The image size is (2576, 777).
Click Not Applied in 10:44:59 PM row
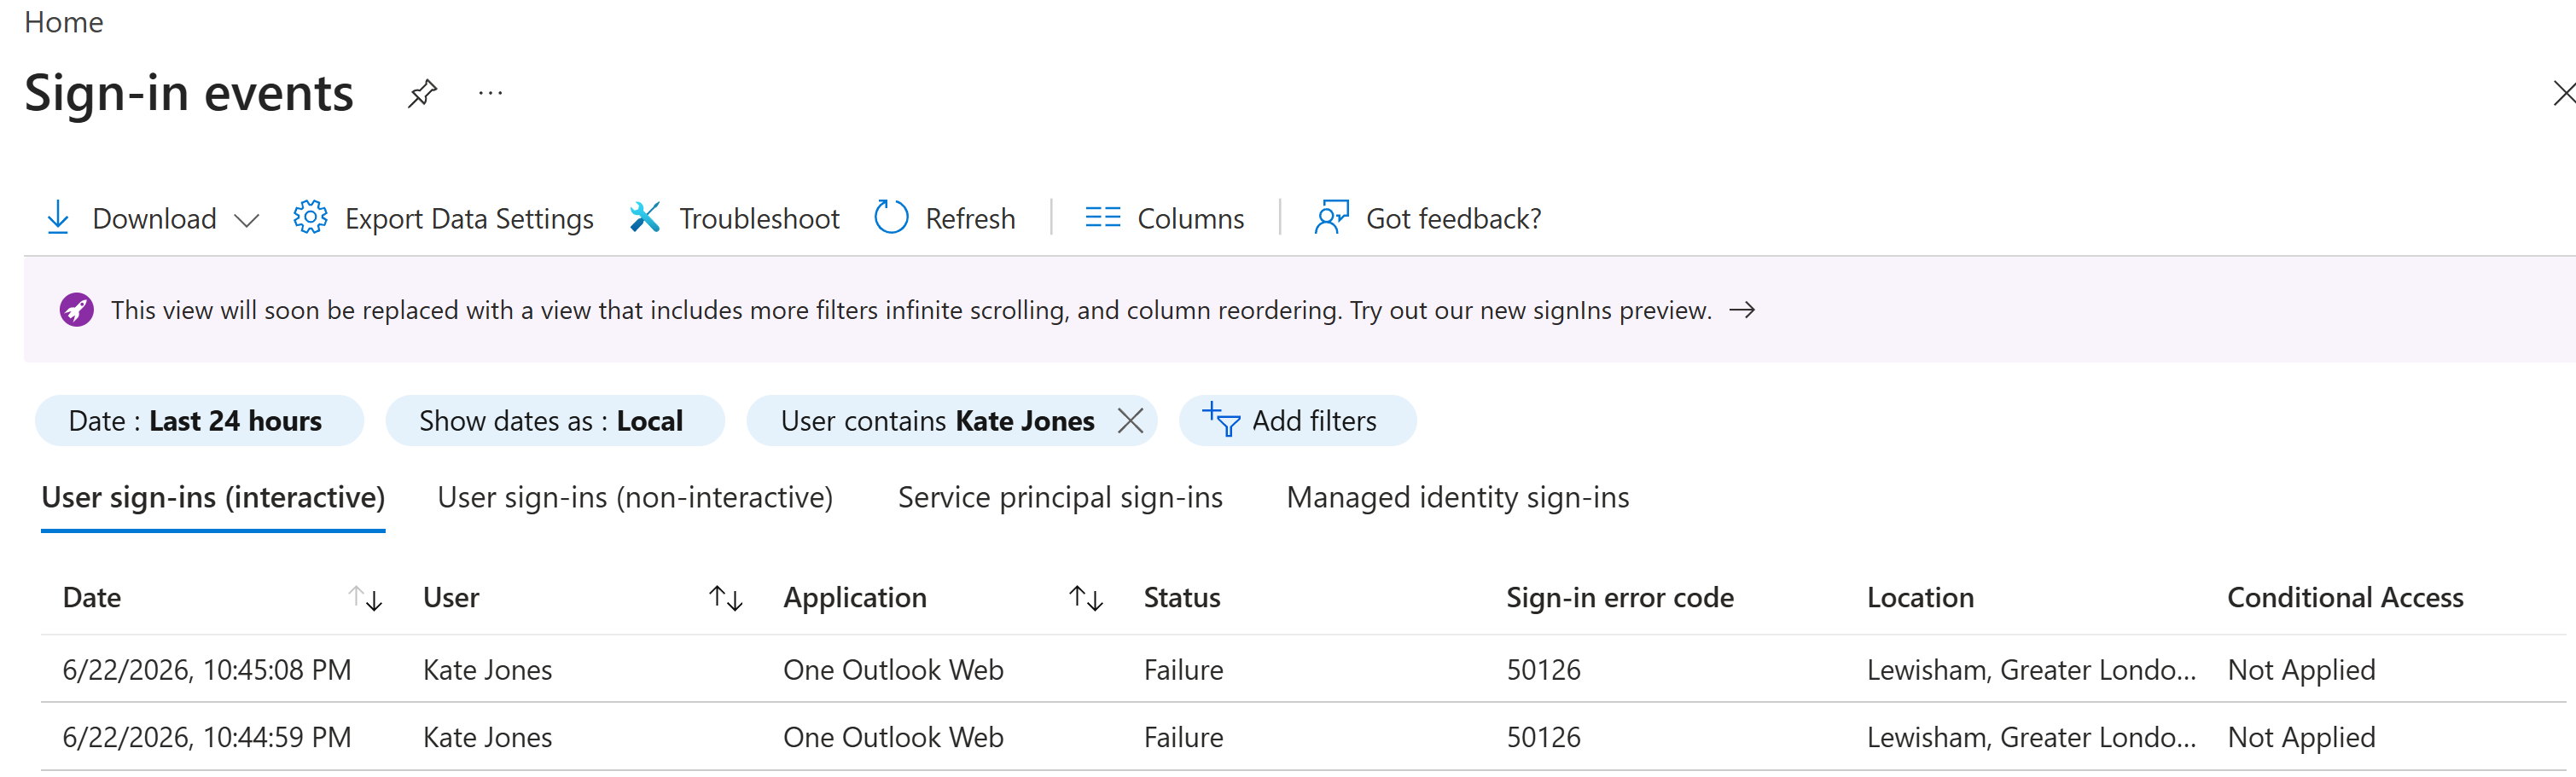(2301, 737)
